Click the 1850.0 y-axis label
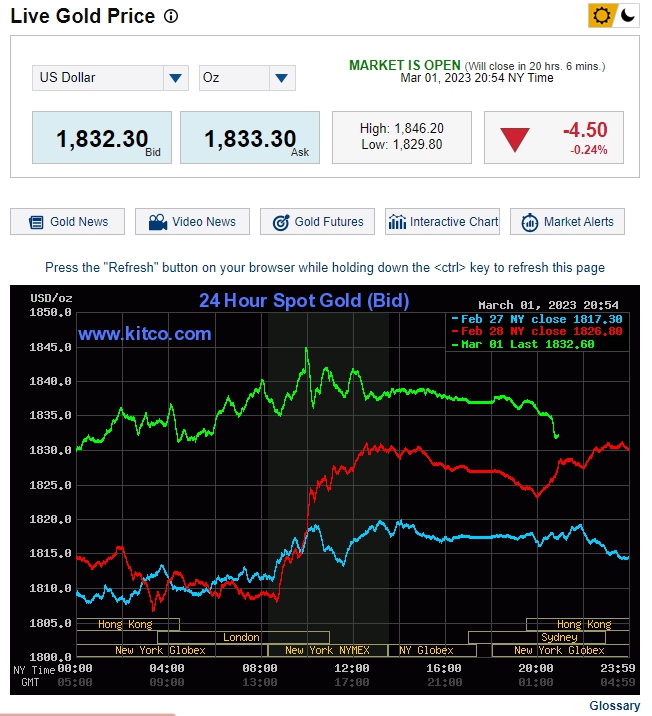This screenshot has width=652, height=716. (x=50, y=313)
